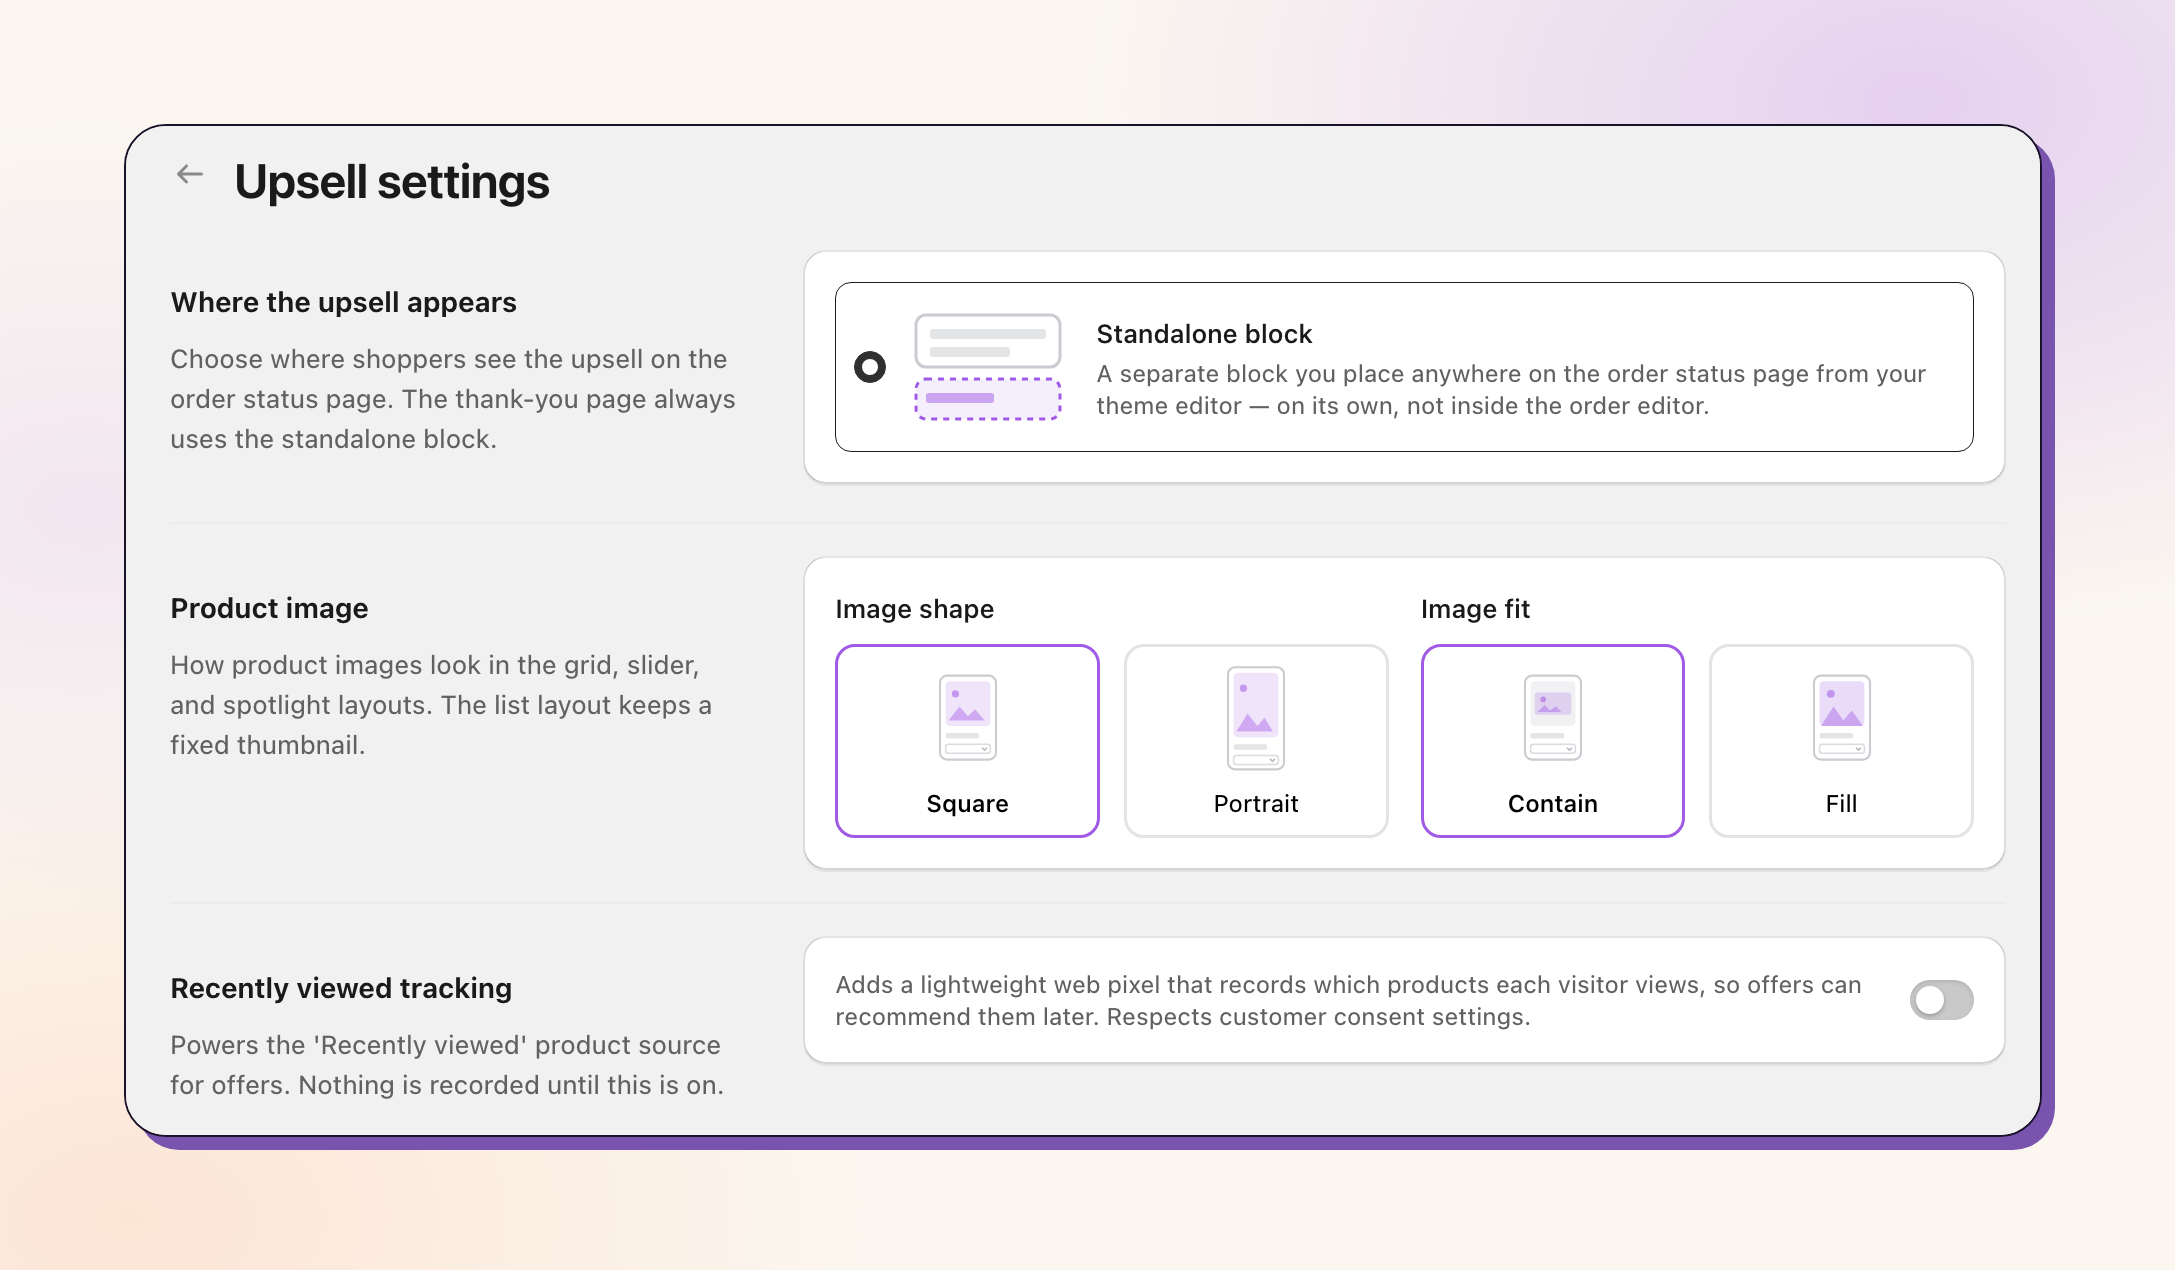
Task: Enable the Recently viewed tracking toggle
Action: coord(1941,1000)
